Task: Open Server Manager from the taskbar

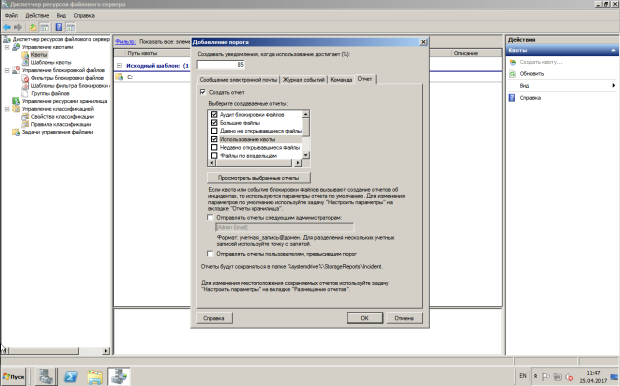Action: [x=46, y=376]
